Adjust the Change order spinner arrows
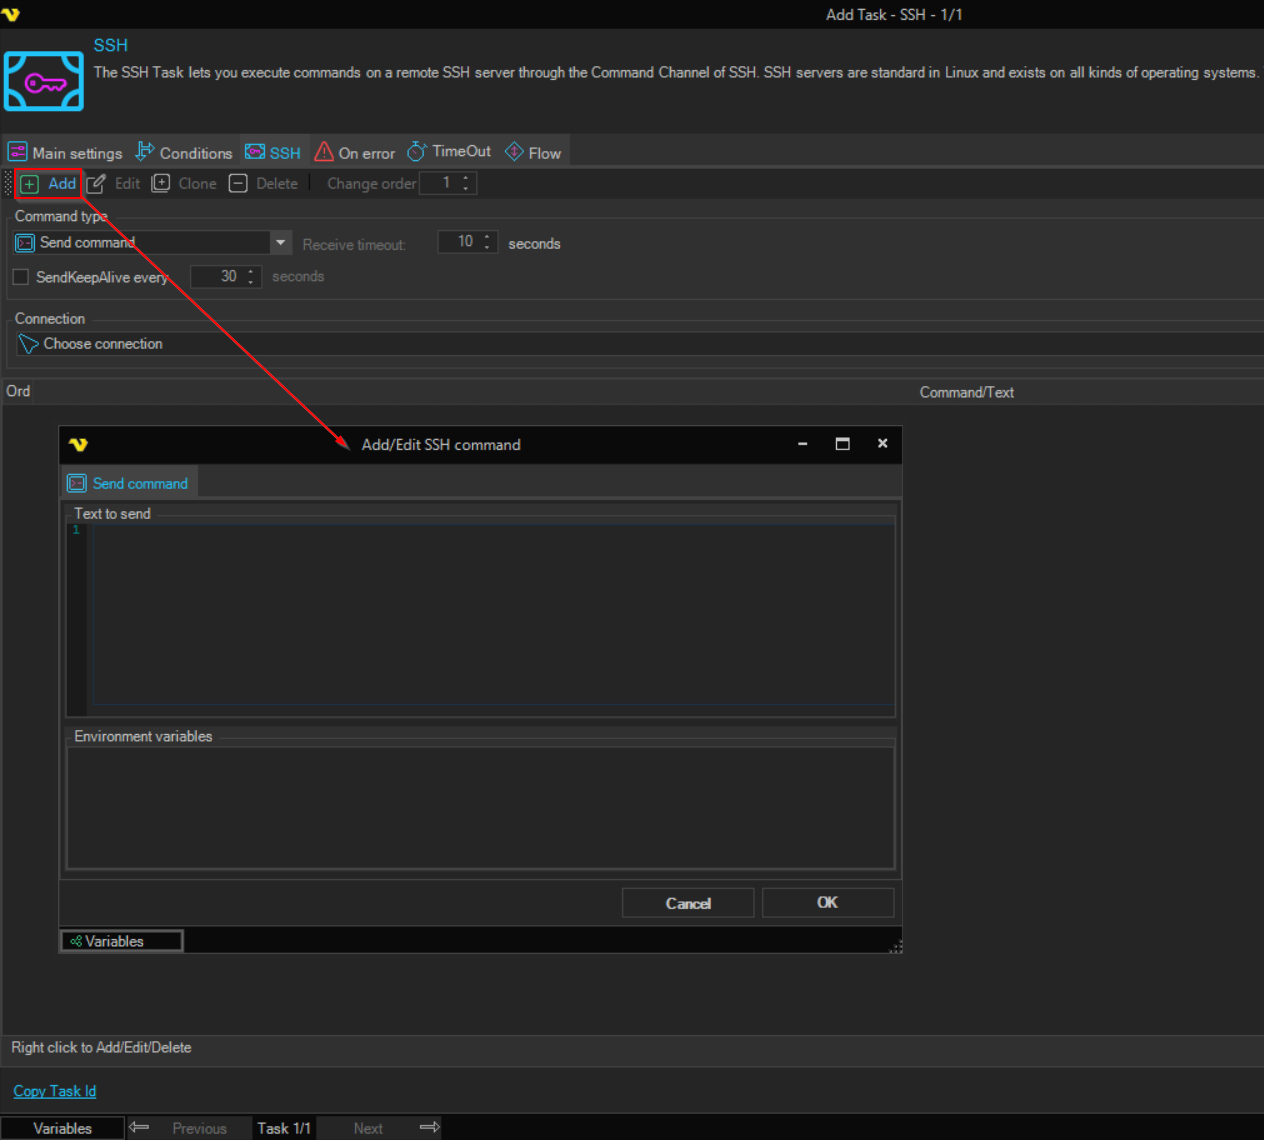This screenshot has height=1140, width=1264. tap(466, 184)
